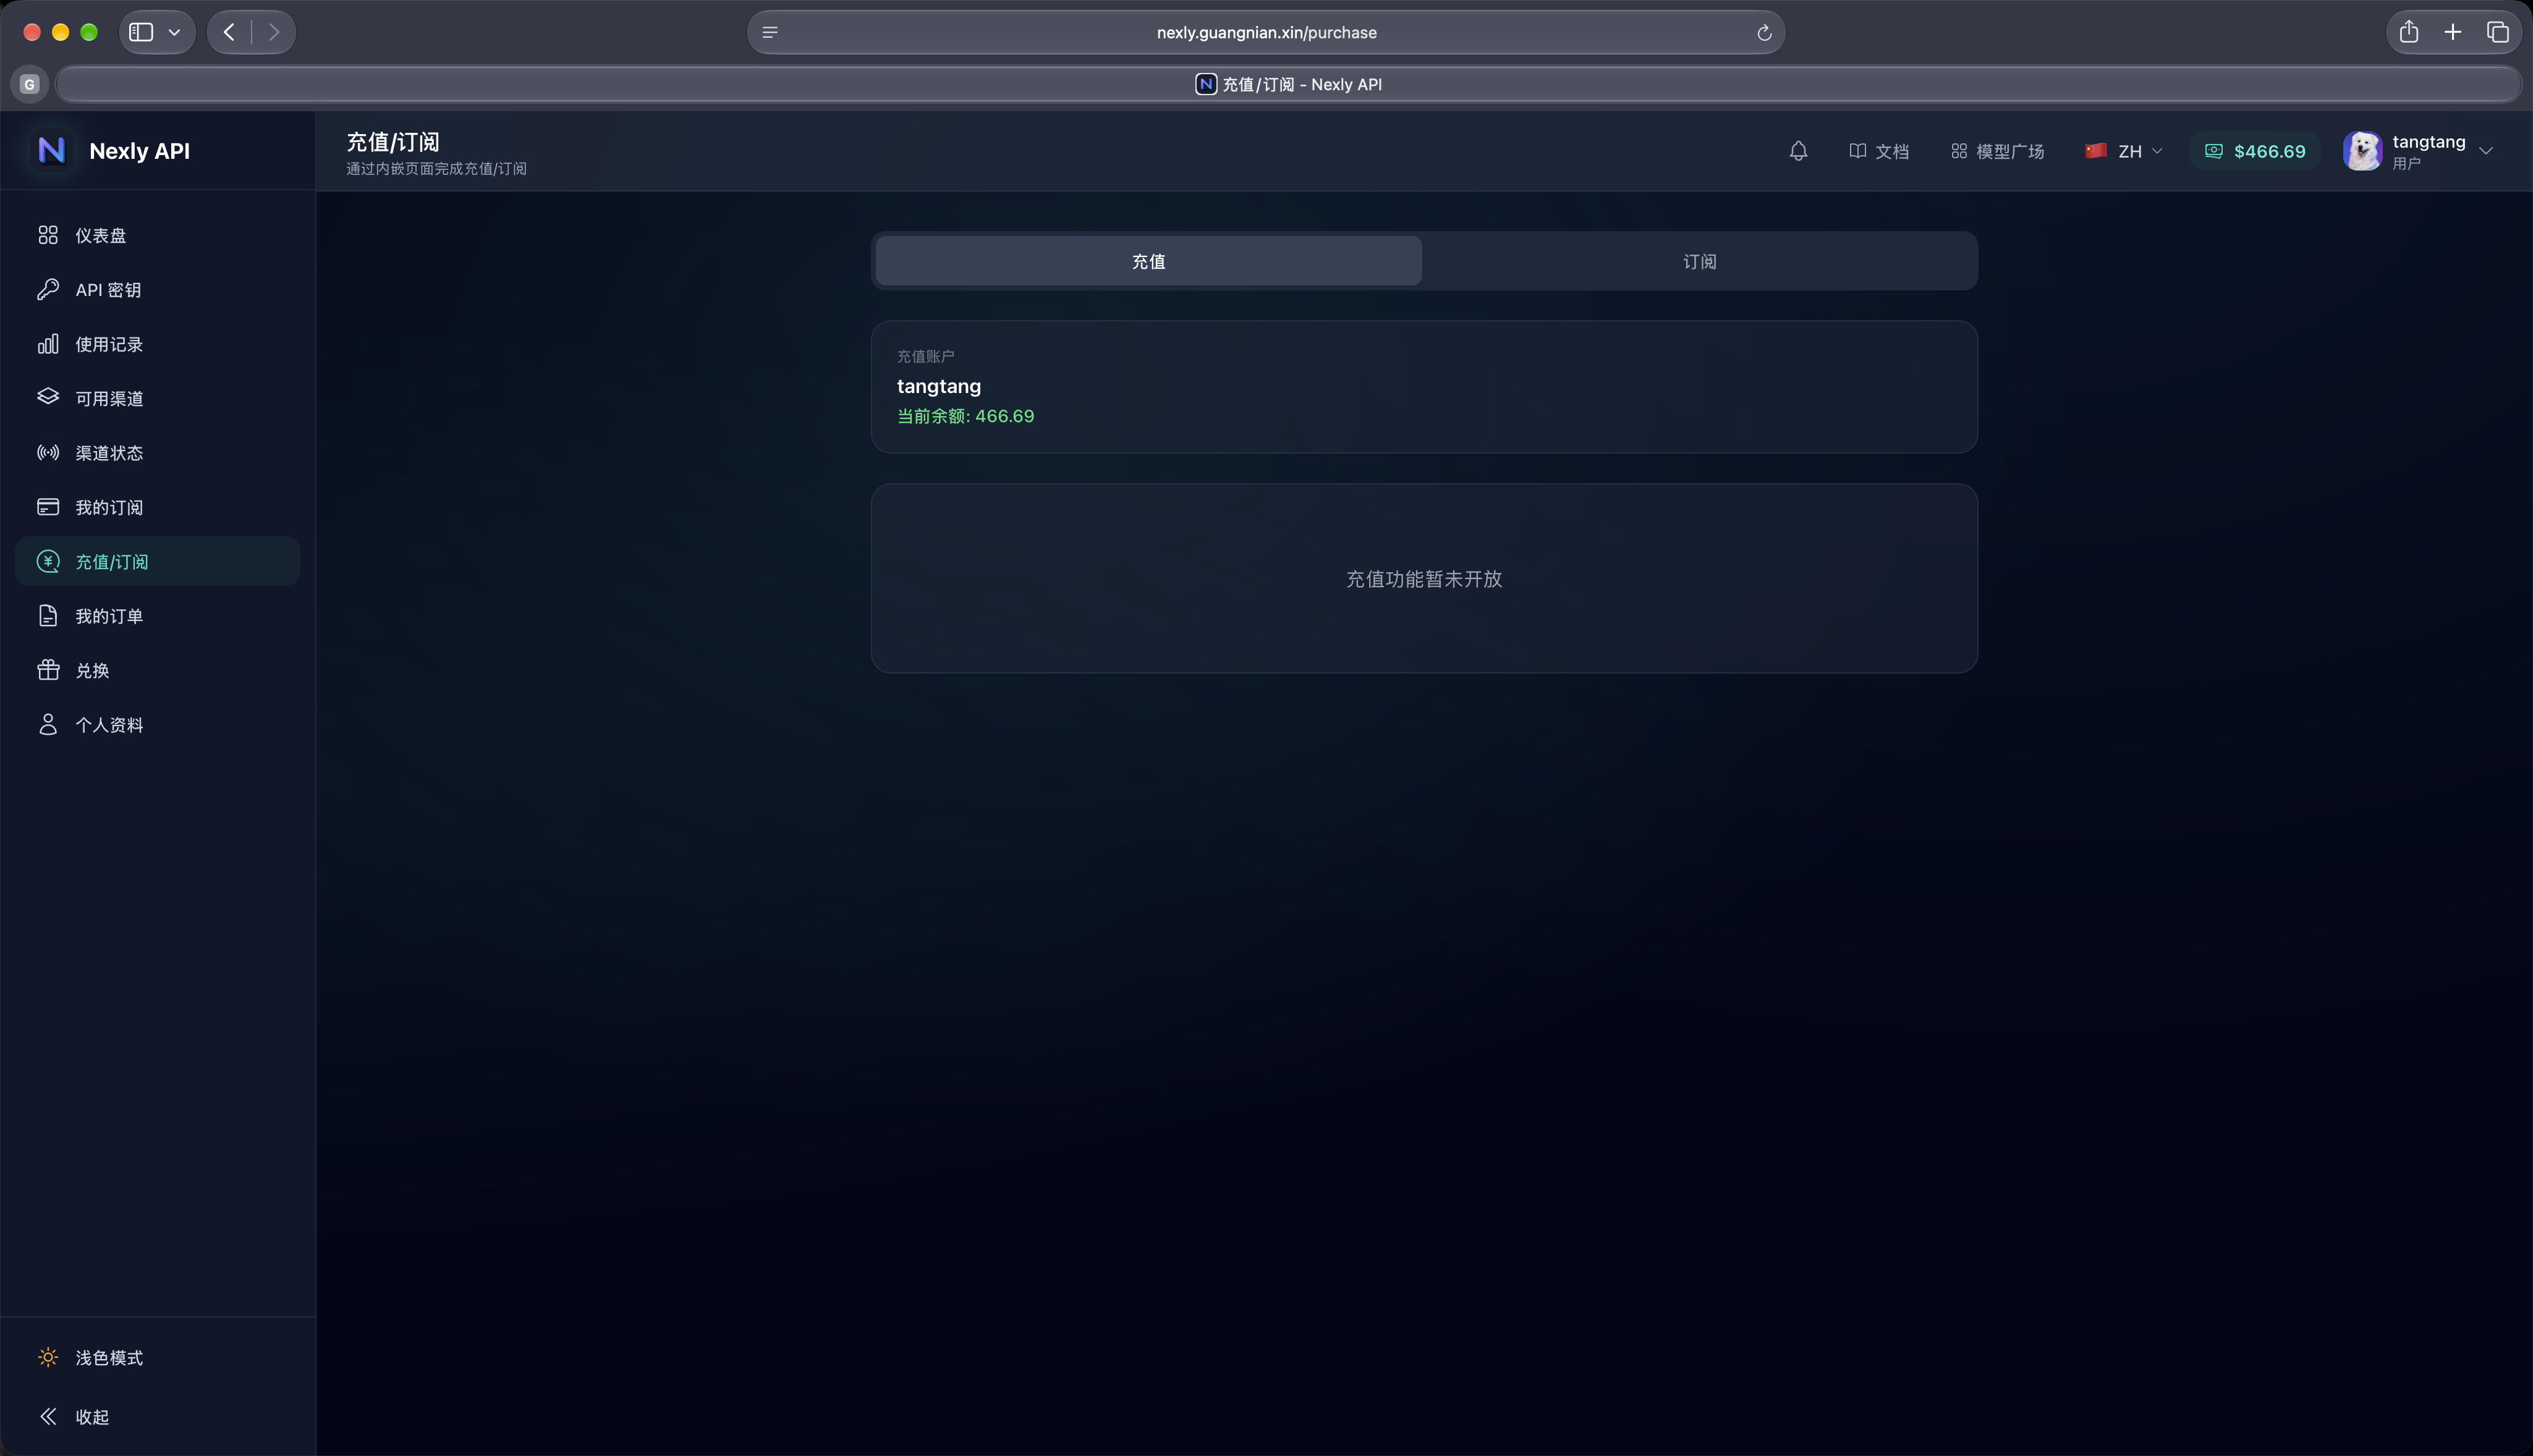The width and height of the screenshot is (2533, 1456).
Task: Toggle the Safari sidebar button
Action: click(142, 33)
